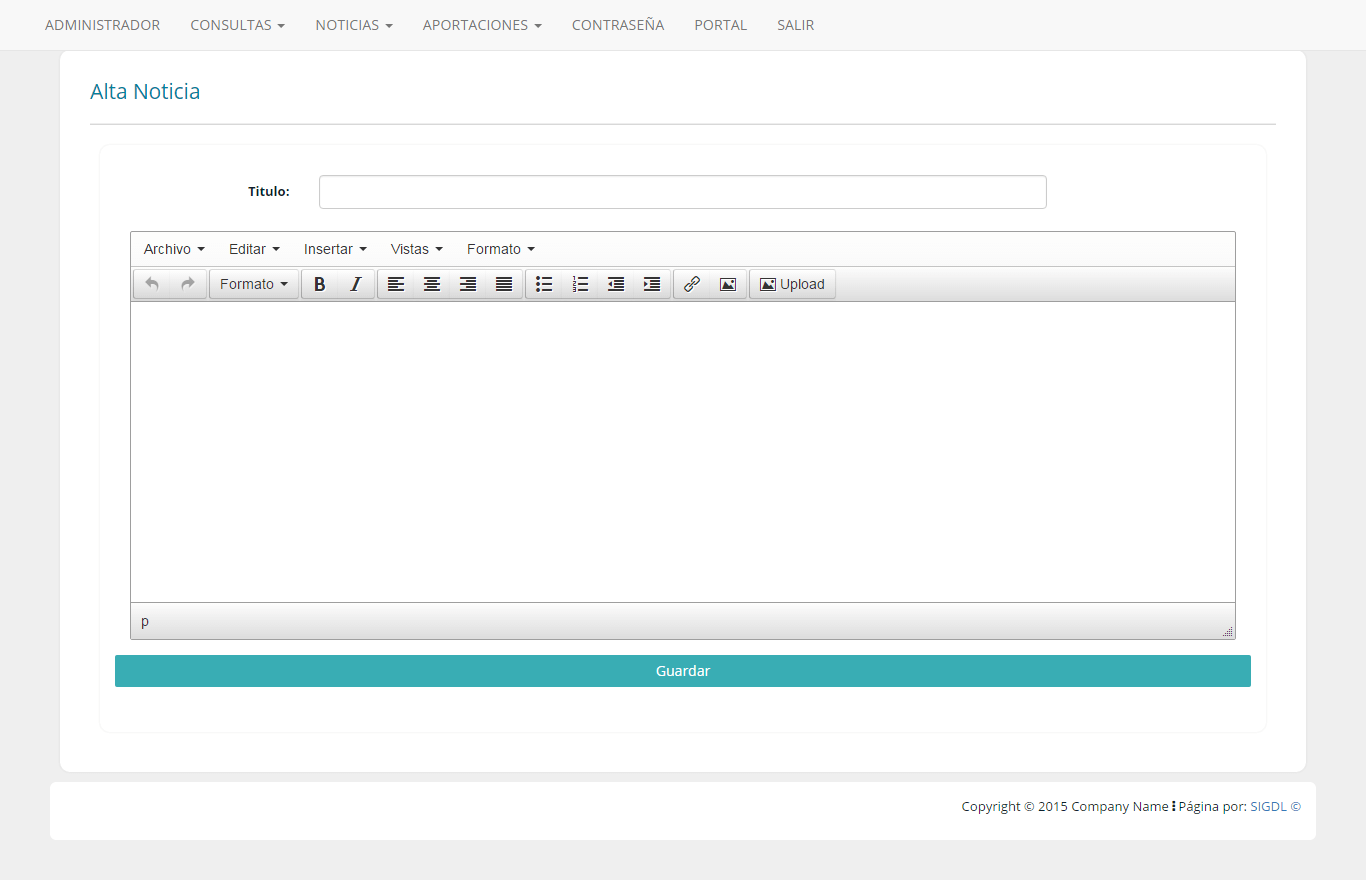Click the Upload button in toolbar
The height and width of the screenshot is (880, 1366).
point(792,284)
